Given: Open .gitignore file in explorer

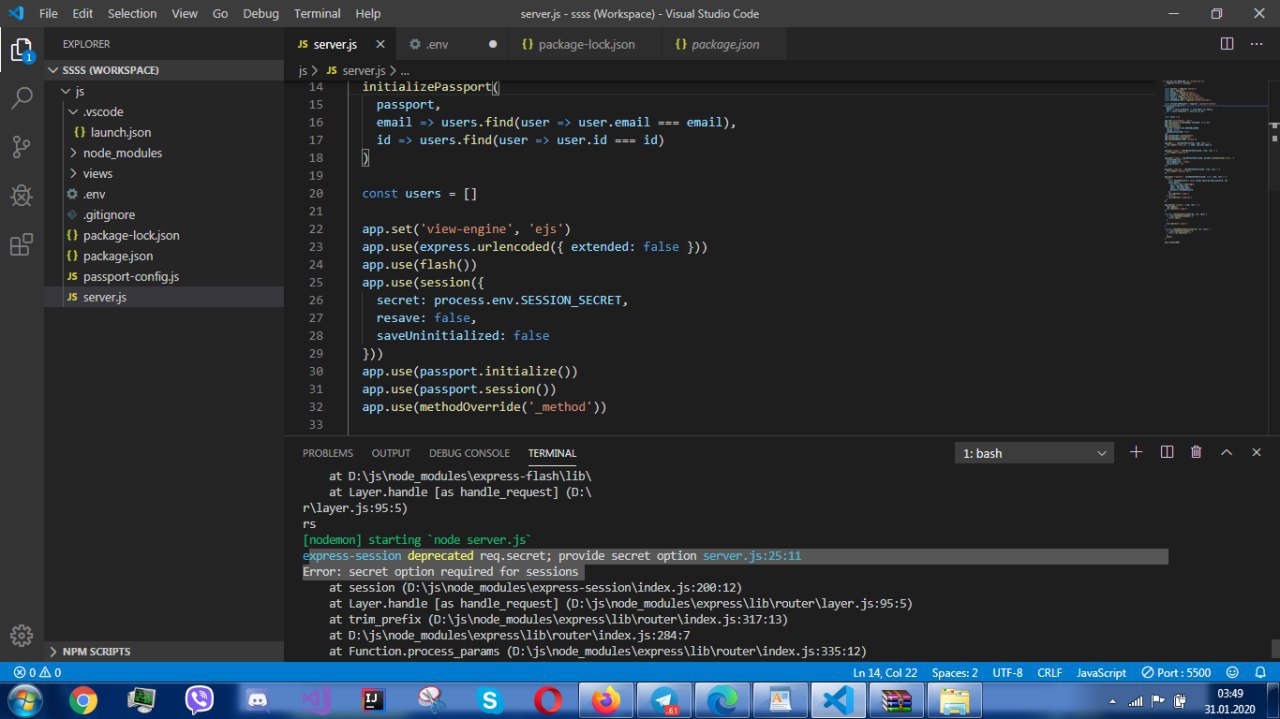Looking at the screenshot, I should pos(164,215).
